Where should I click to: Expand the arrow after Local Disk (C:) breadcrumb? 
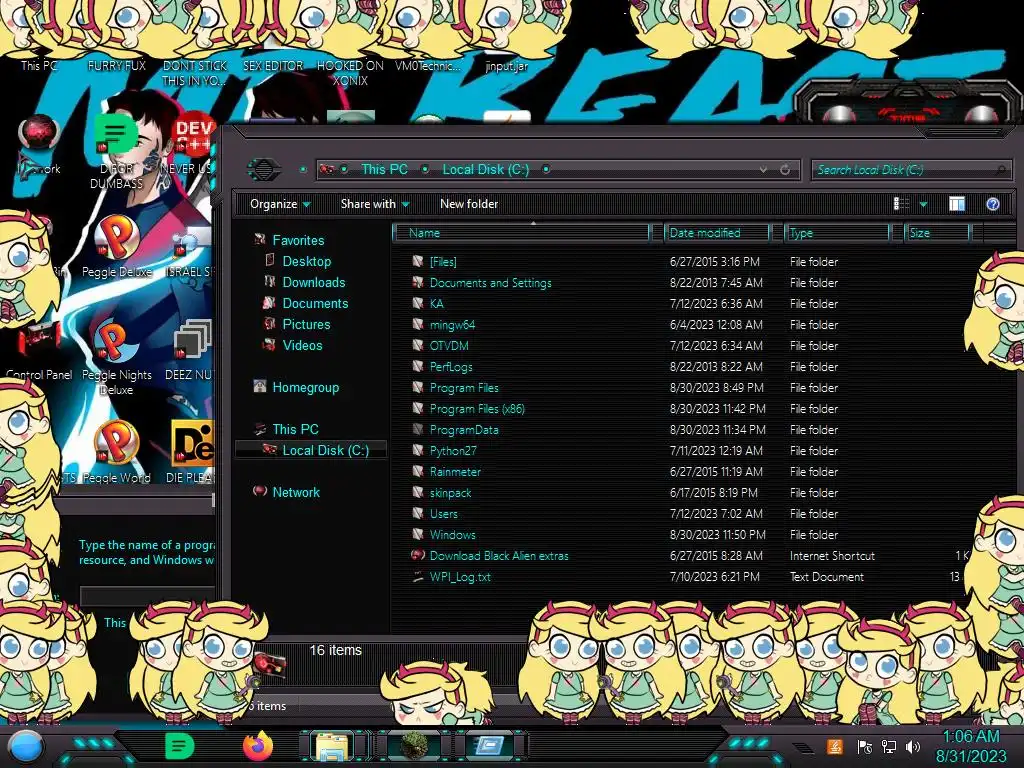[x=546, y=170]
